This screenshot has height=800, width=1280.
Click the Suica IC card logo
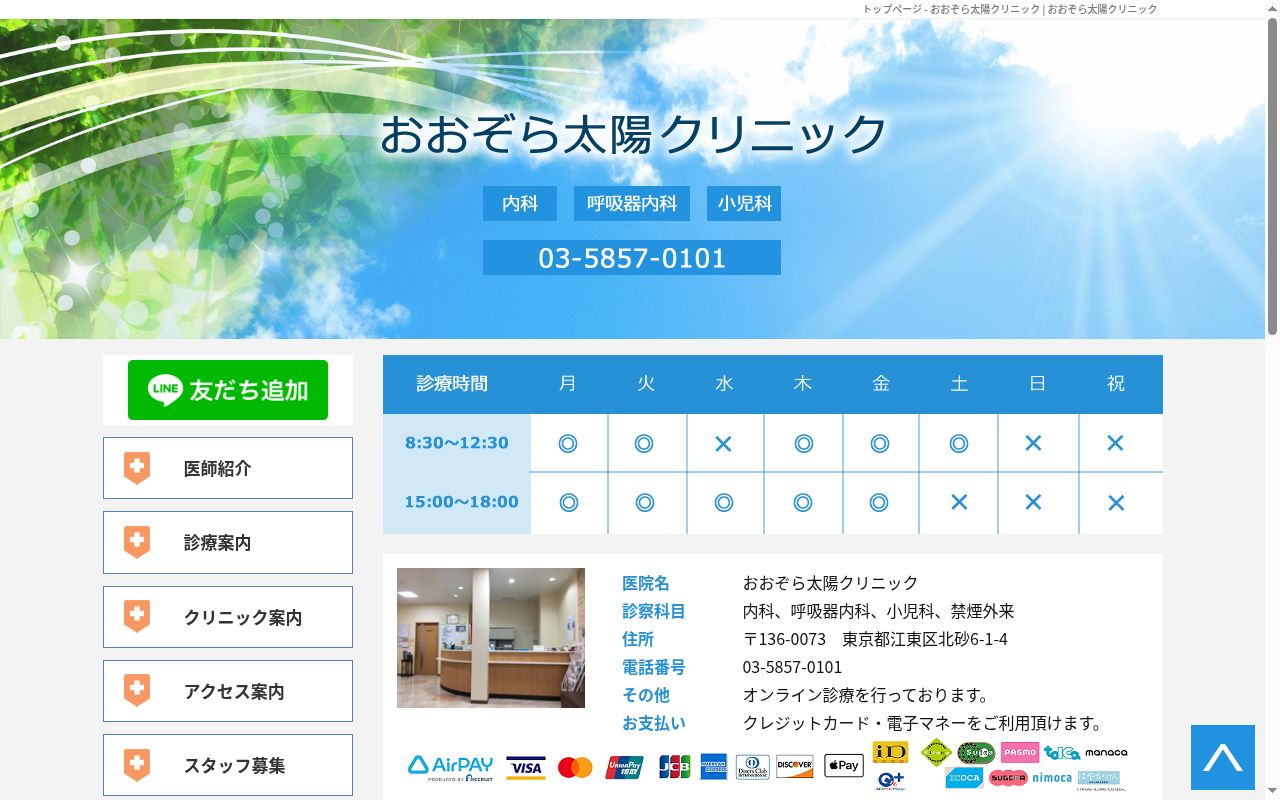[976, 753]
